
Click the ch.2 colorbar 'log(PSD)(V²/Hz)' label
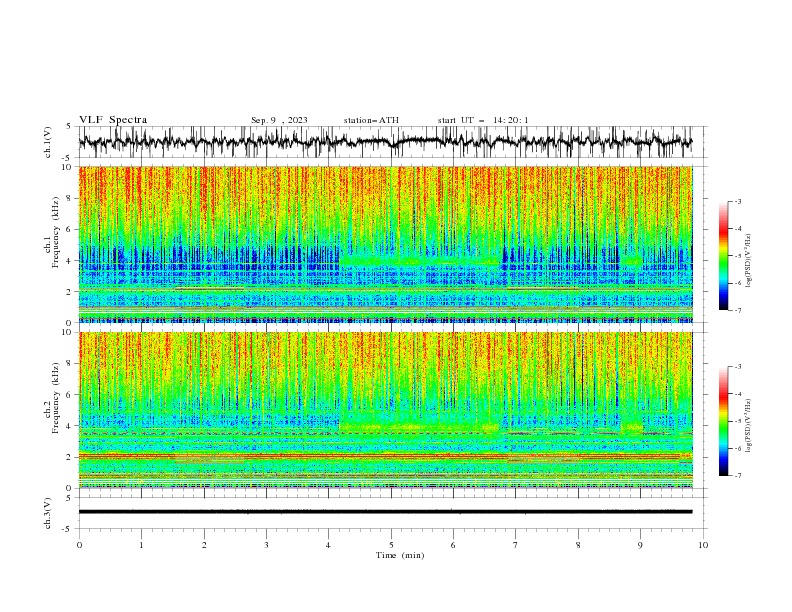pyautogui.click(x=748, y=426)
